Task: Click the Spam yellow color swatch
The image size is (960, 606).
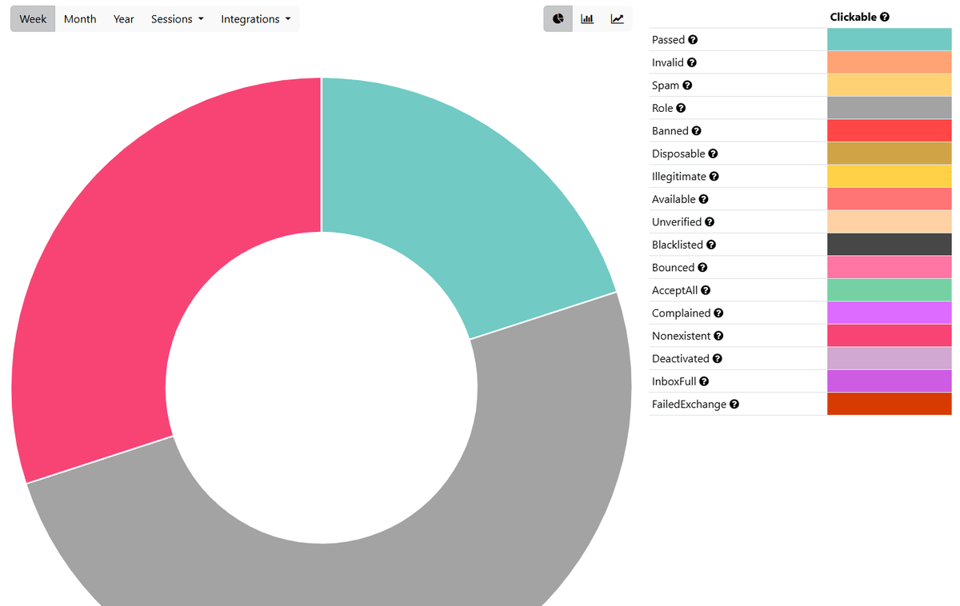Action: pyautogui.click(x=889, y=85)
